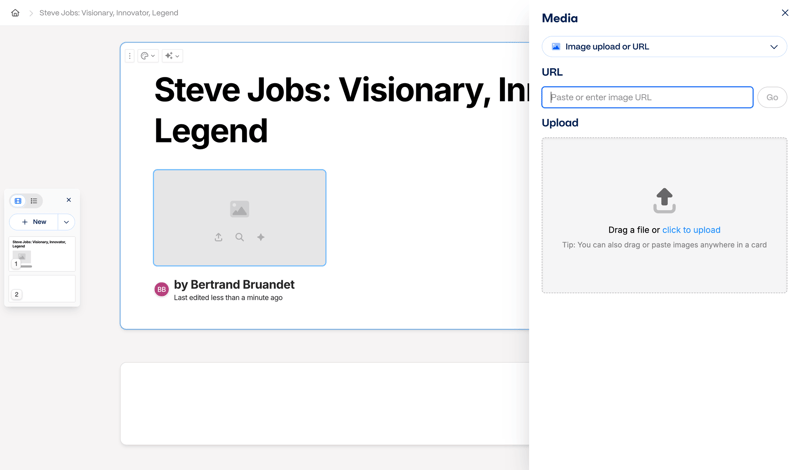Open the AI edit sparkle dropdown
800x470 pixels.
tap(172, 56)
